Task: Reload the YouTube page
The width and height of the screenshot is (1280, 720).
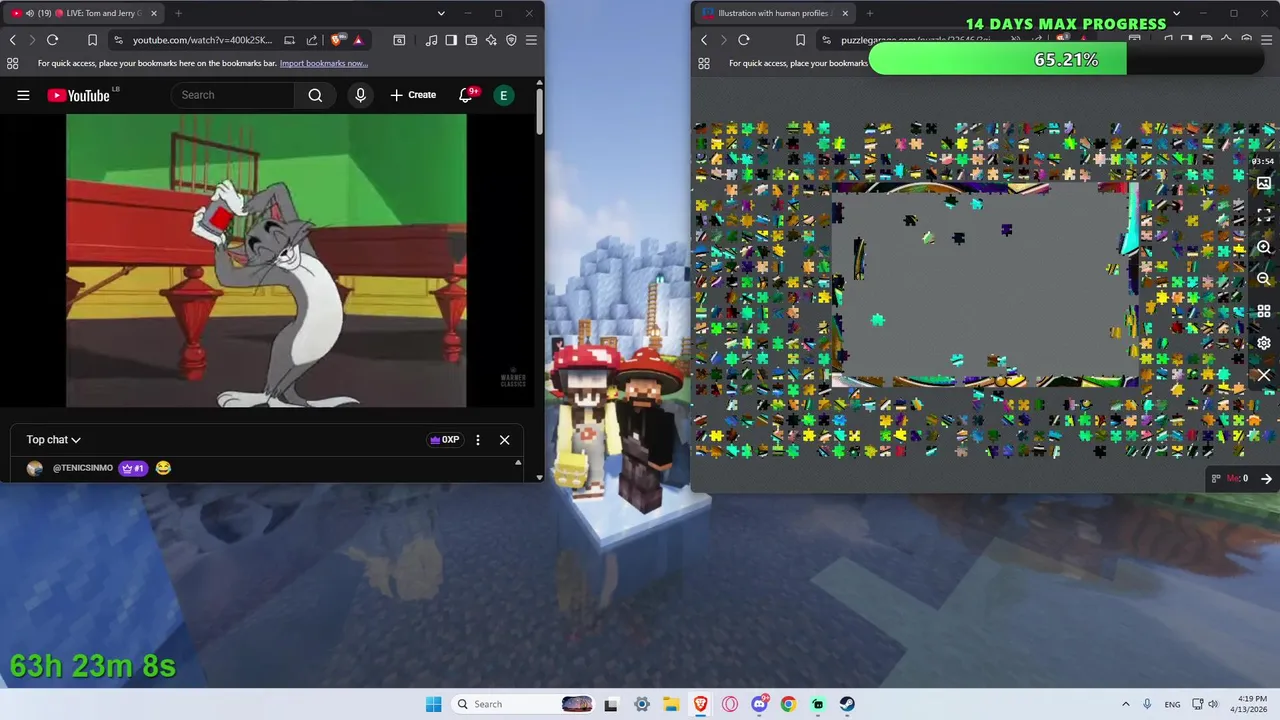Action: (x=53, y=40)
